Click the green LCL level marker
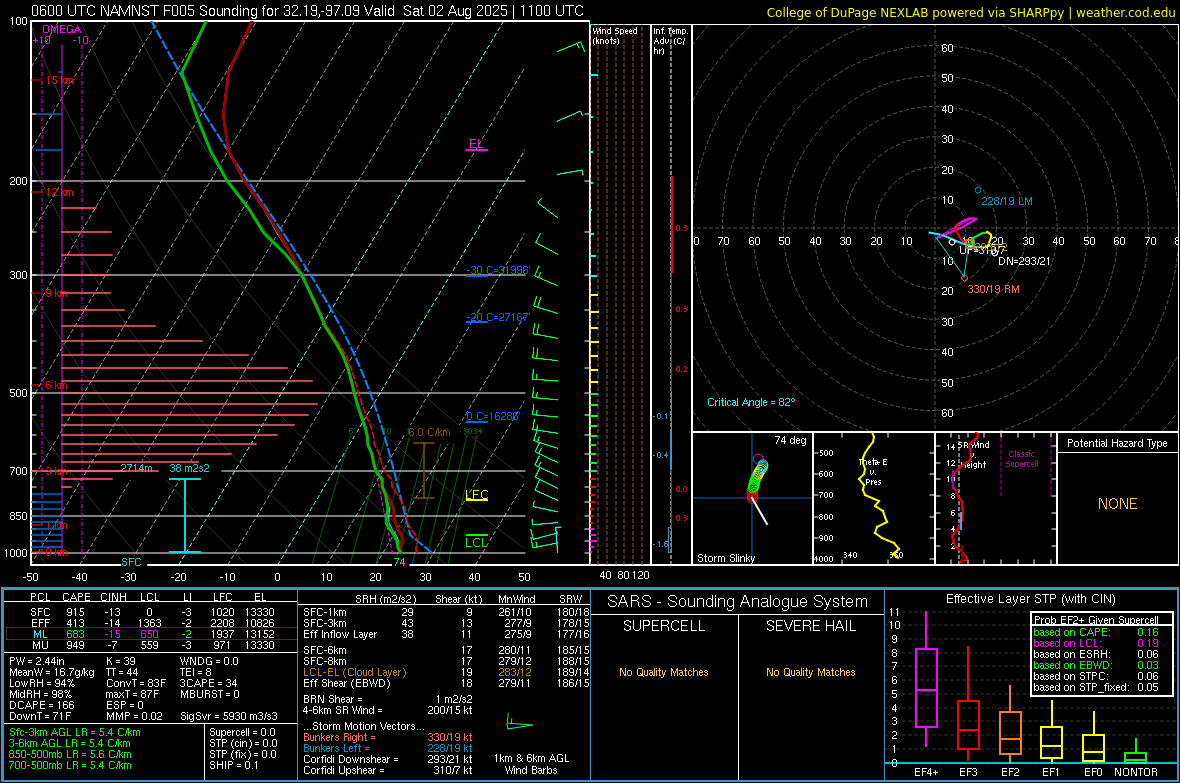This screenshot has width=1180, height=783. click(x=476, y=542)
